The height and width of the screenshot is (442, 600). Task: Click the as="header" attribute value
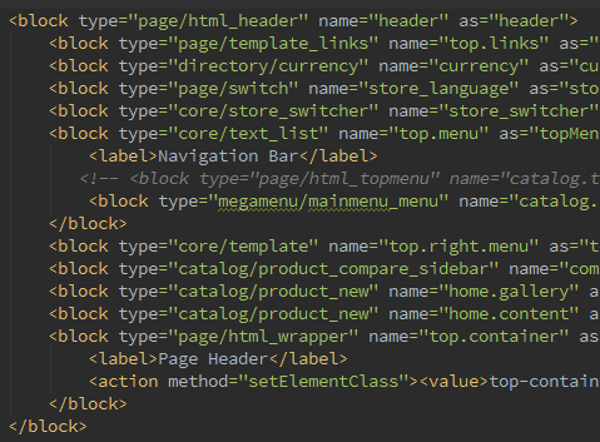coord(529,21)
